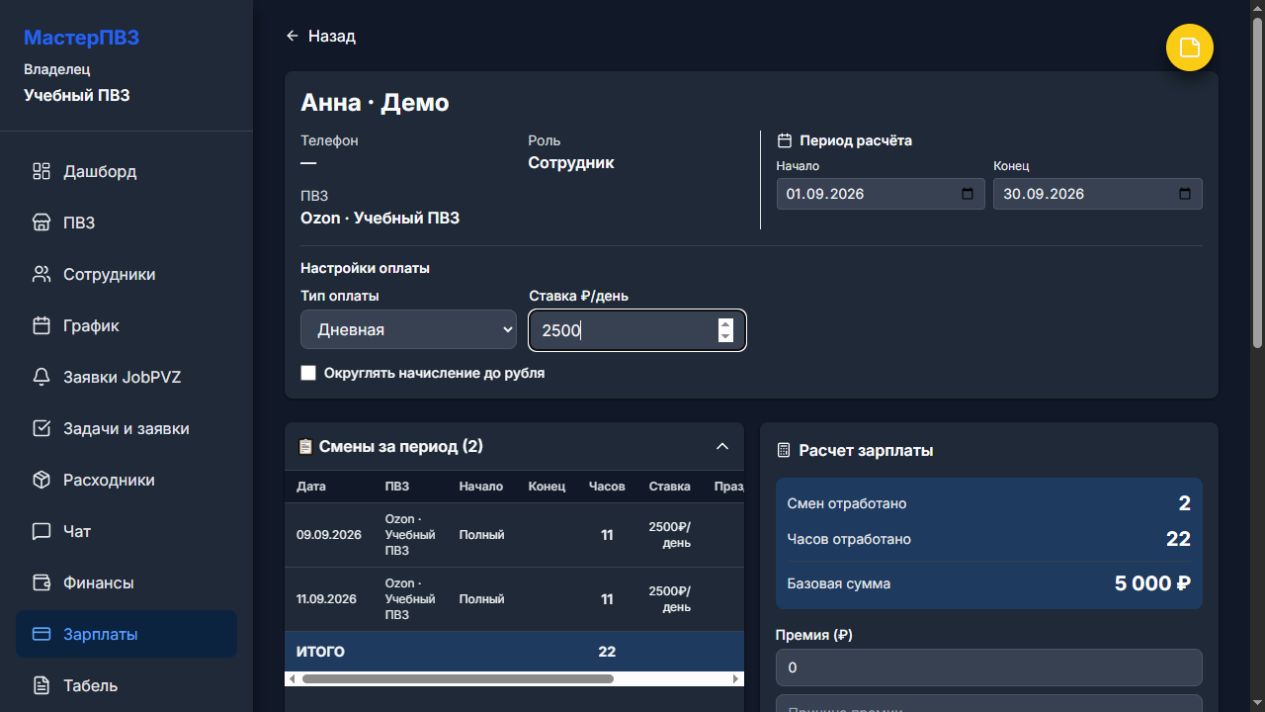
Task: Go to Сотрудники in the sidebar
Action: pos(126,274)
